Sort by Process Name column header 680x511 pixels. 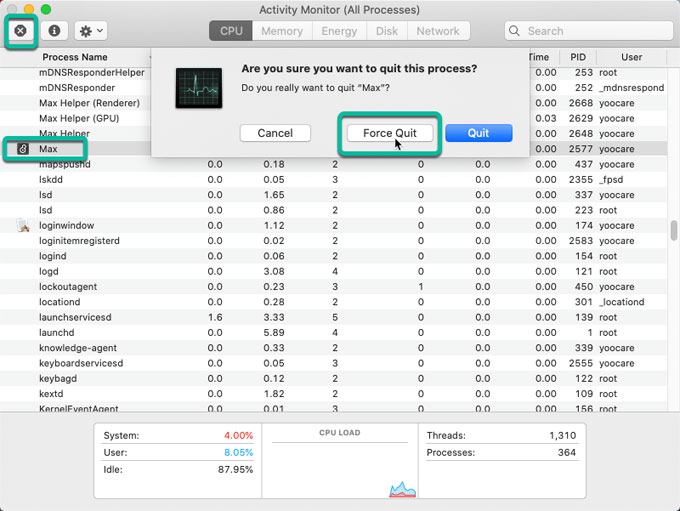click(75, 57)
